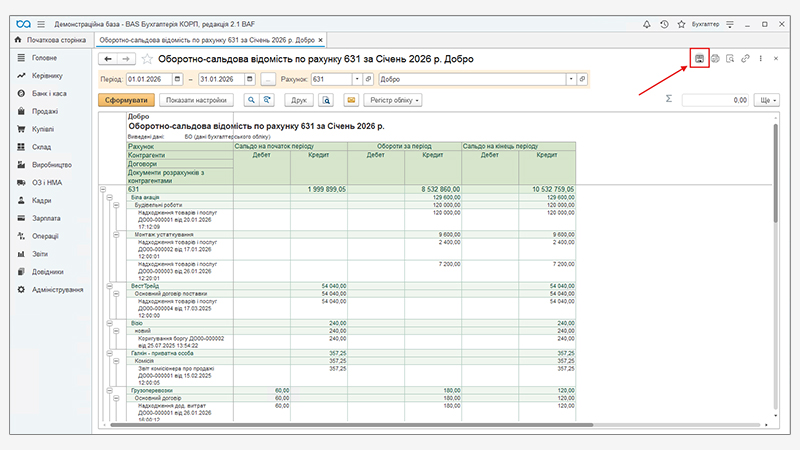Image resolution: width=800 pixels, height=450 pixels.
Task: Click the save report icon highlighted in red
Action: coord(699,59)
